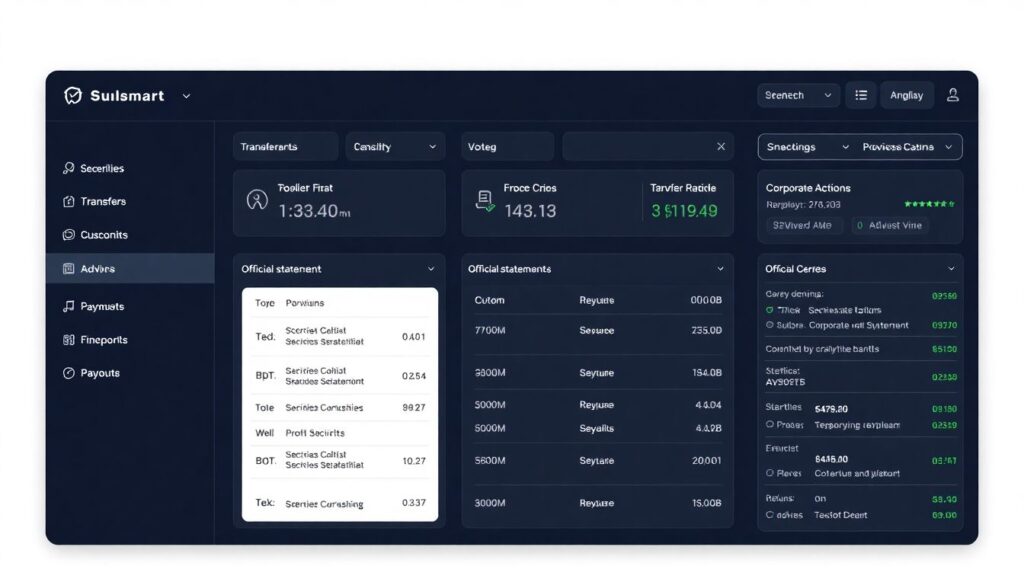Click the green star rating
The image size is (1024, 585).
[929, 204]
